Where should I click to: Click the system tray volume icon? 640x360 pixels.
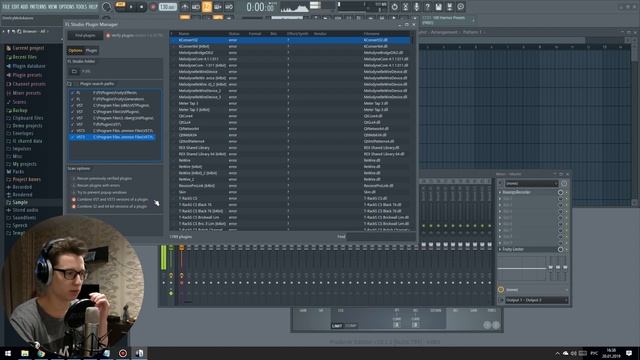tap(574, 353)
